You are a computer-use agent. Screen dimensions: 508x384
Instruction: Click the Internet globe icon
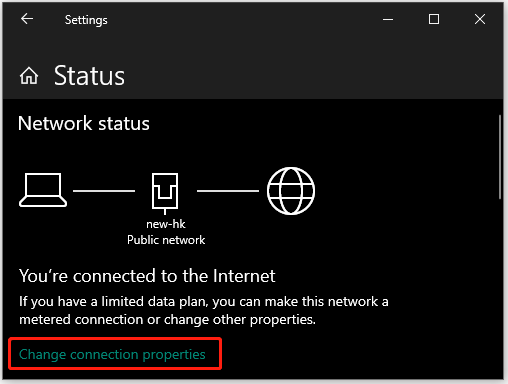tap(291, 191)
